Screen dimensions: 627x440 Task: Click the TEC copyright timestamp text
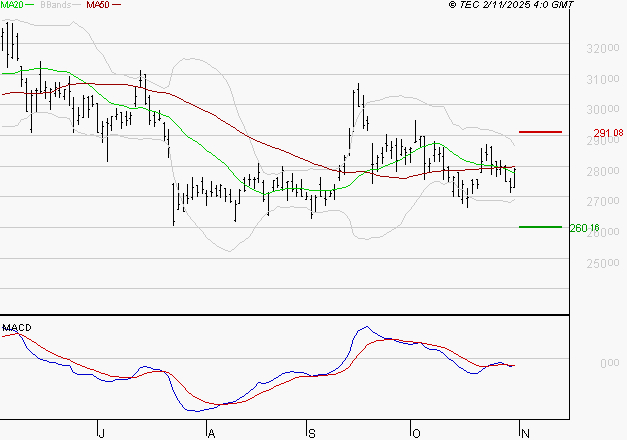click(x=511, y=5)
